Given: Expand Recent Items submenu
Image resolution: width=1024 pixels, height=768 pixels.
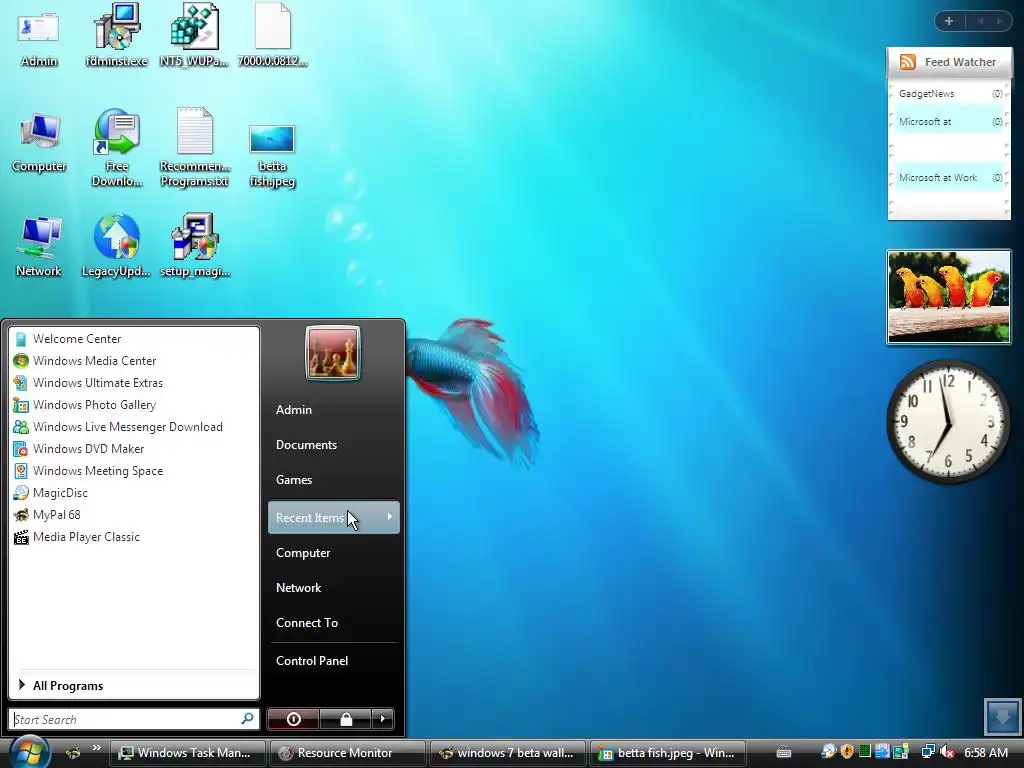Looking at the screenshot, I should pyautogui.click(x=334, y=517).
